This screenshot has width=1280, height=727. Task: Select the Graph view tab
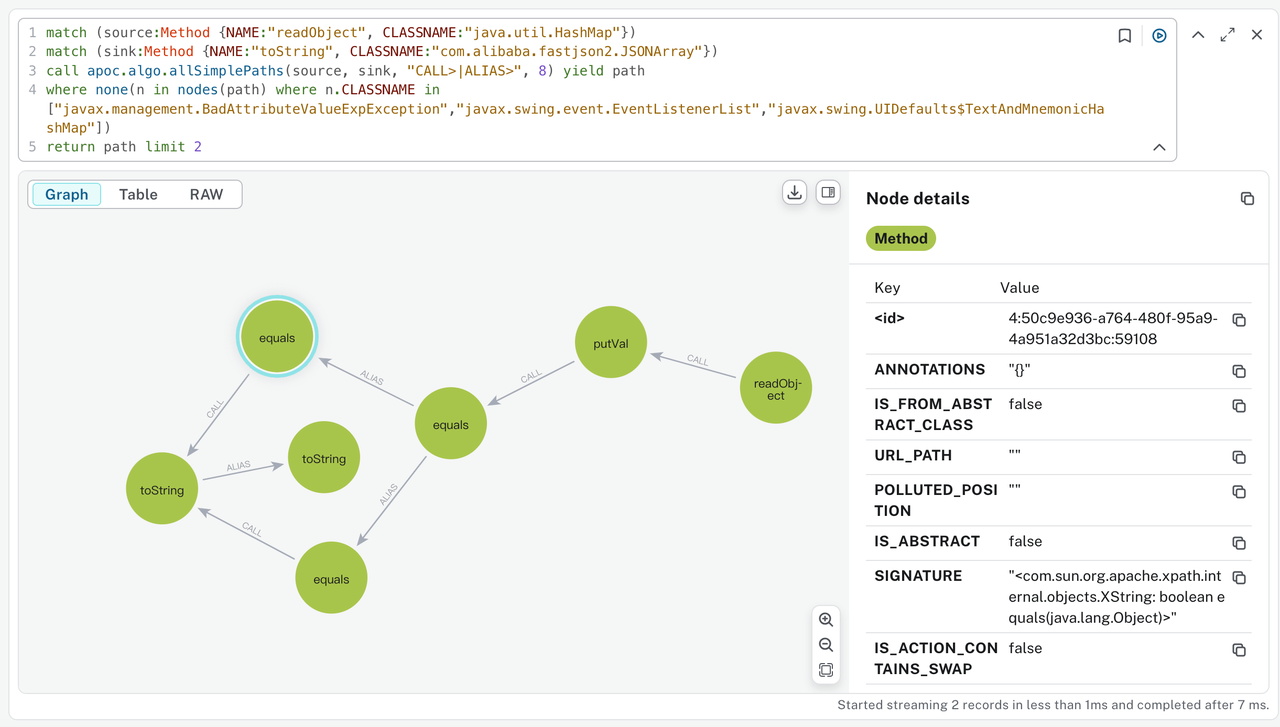(67, 194)
